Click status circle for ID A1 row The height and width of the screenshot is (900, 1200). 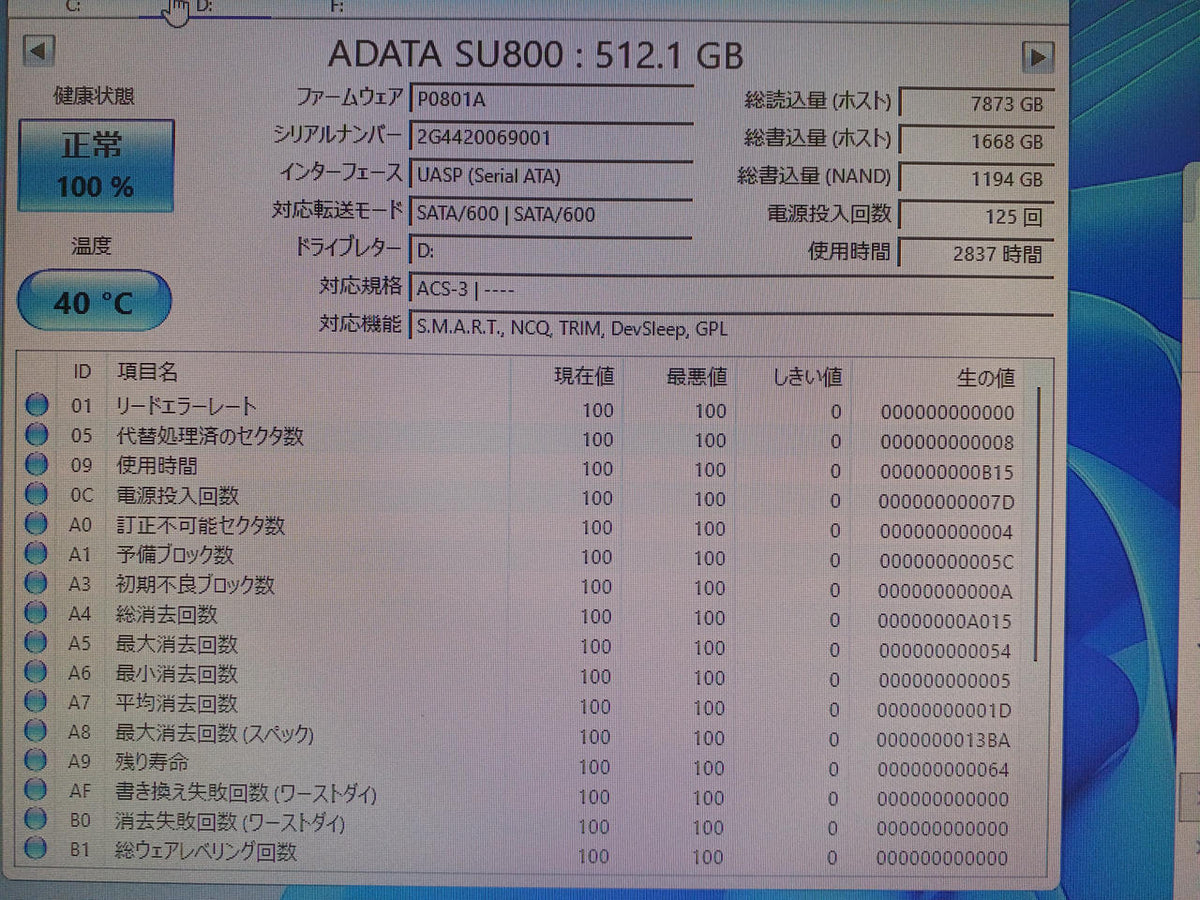tap(37, 553)
